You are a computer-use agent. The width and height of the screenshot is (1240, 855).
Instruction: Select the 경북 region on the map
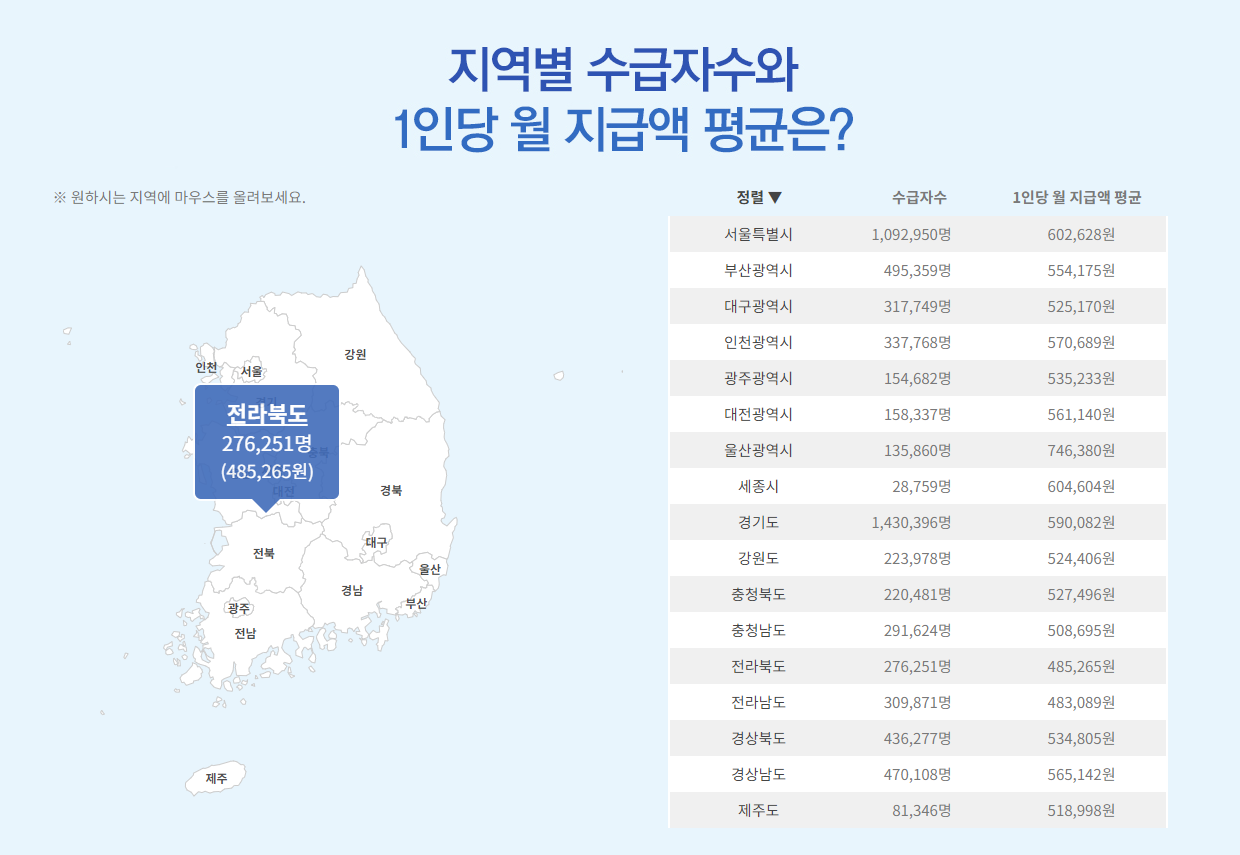click(x=390, y=490)
